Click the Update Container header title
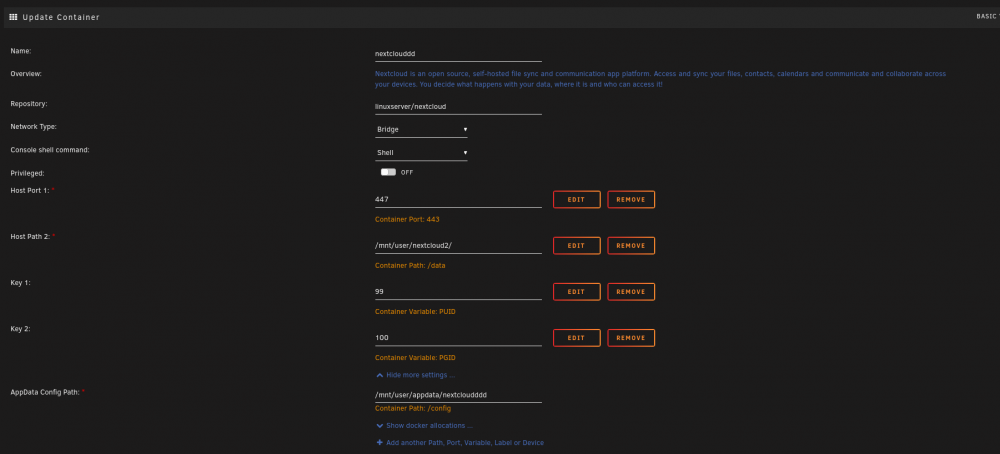Screen dimensions: 1000x454 click(61, 17)
